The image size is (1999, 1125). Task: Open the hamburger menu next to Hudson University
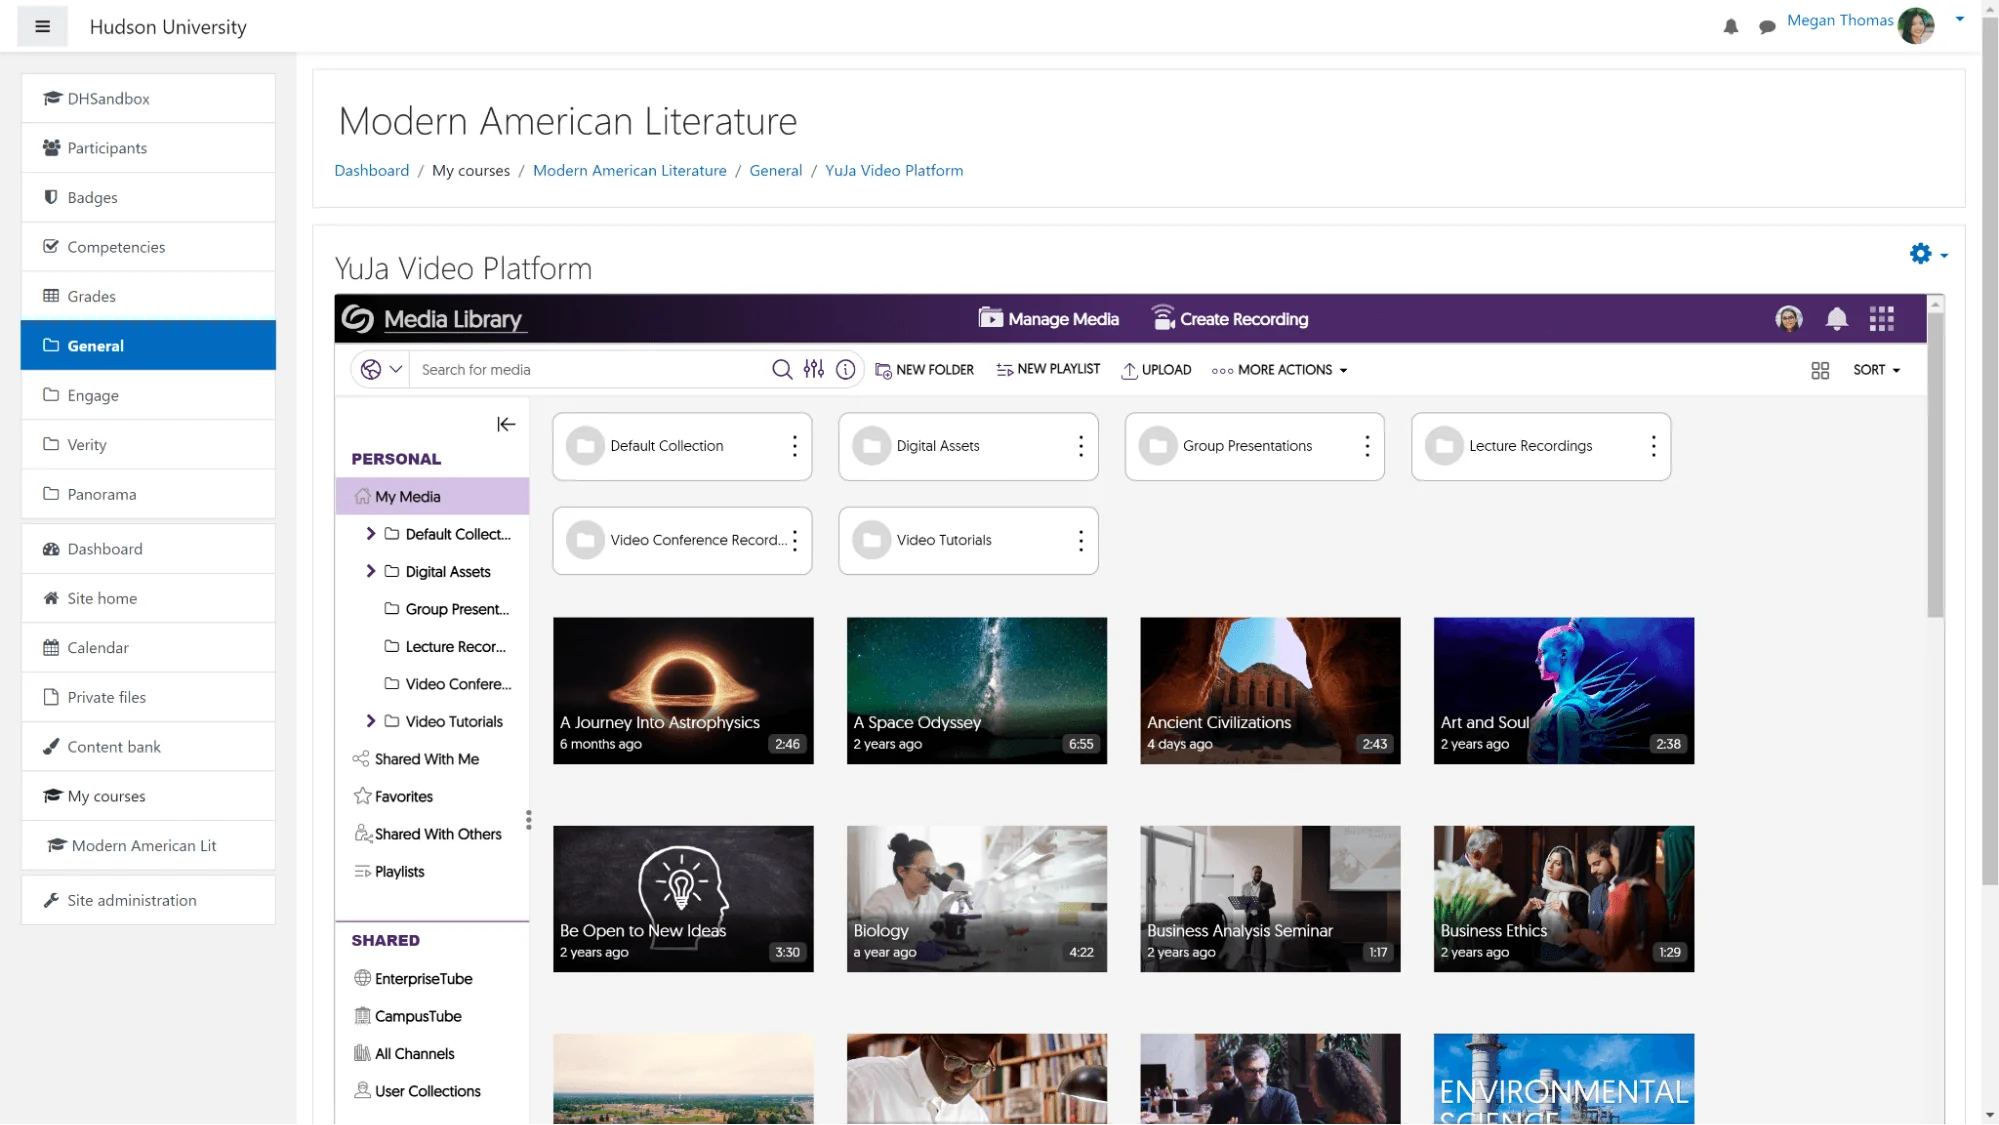click(x=42, y=27)
